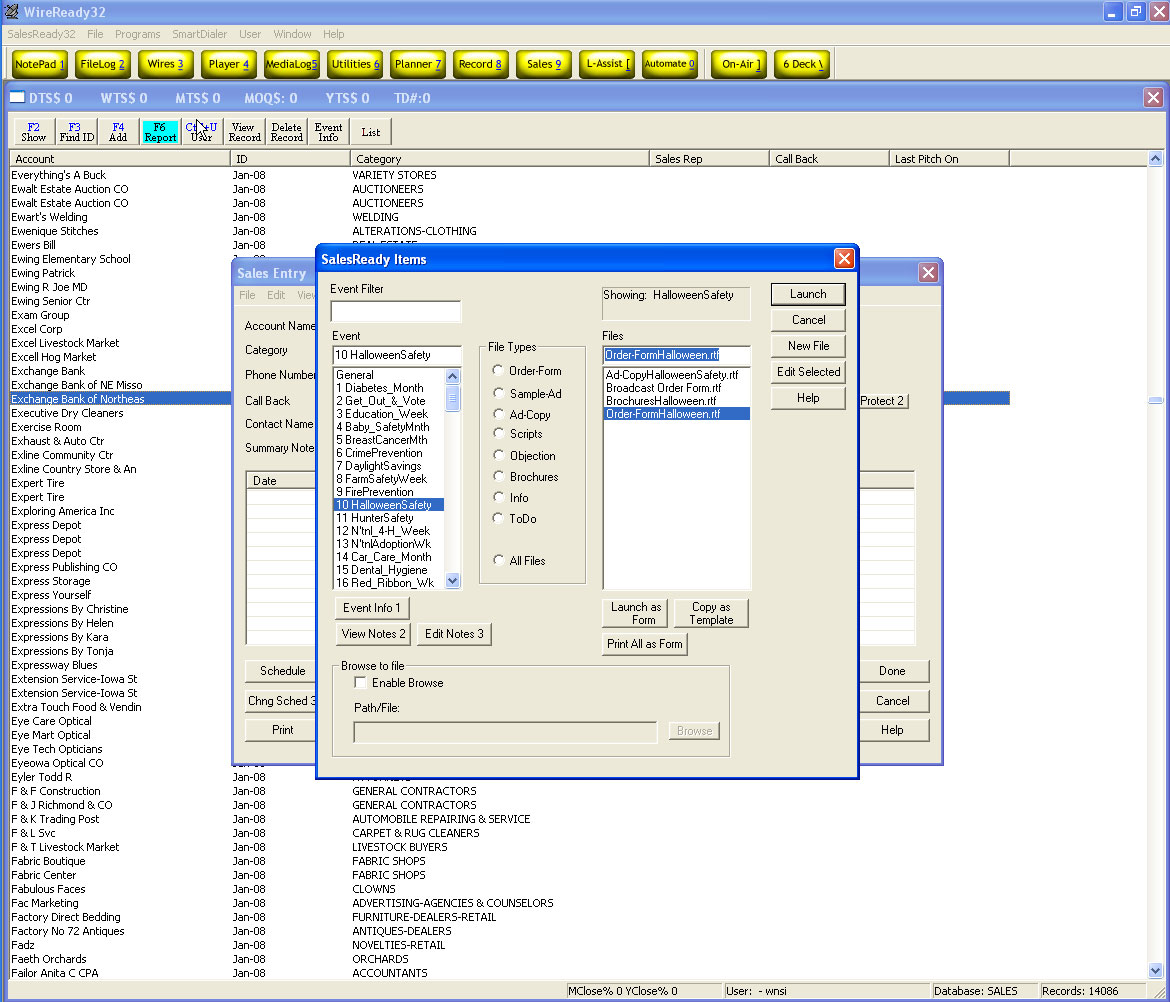The height and width of the screenshot is (1002, 1170).
Task: Click into the Event Filter text field
Action: click(395, 310)
